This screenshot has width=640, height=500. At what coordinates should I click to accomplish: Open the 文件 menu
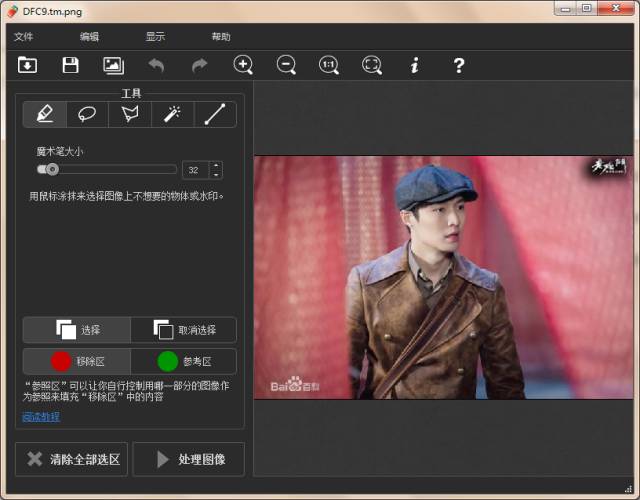pyautogui.click(x=24, y=37)
